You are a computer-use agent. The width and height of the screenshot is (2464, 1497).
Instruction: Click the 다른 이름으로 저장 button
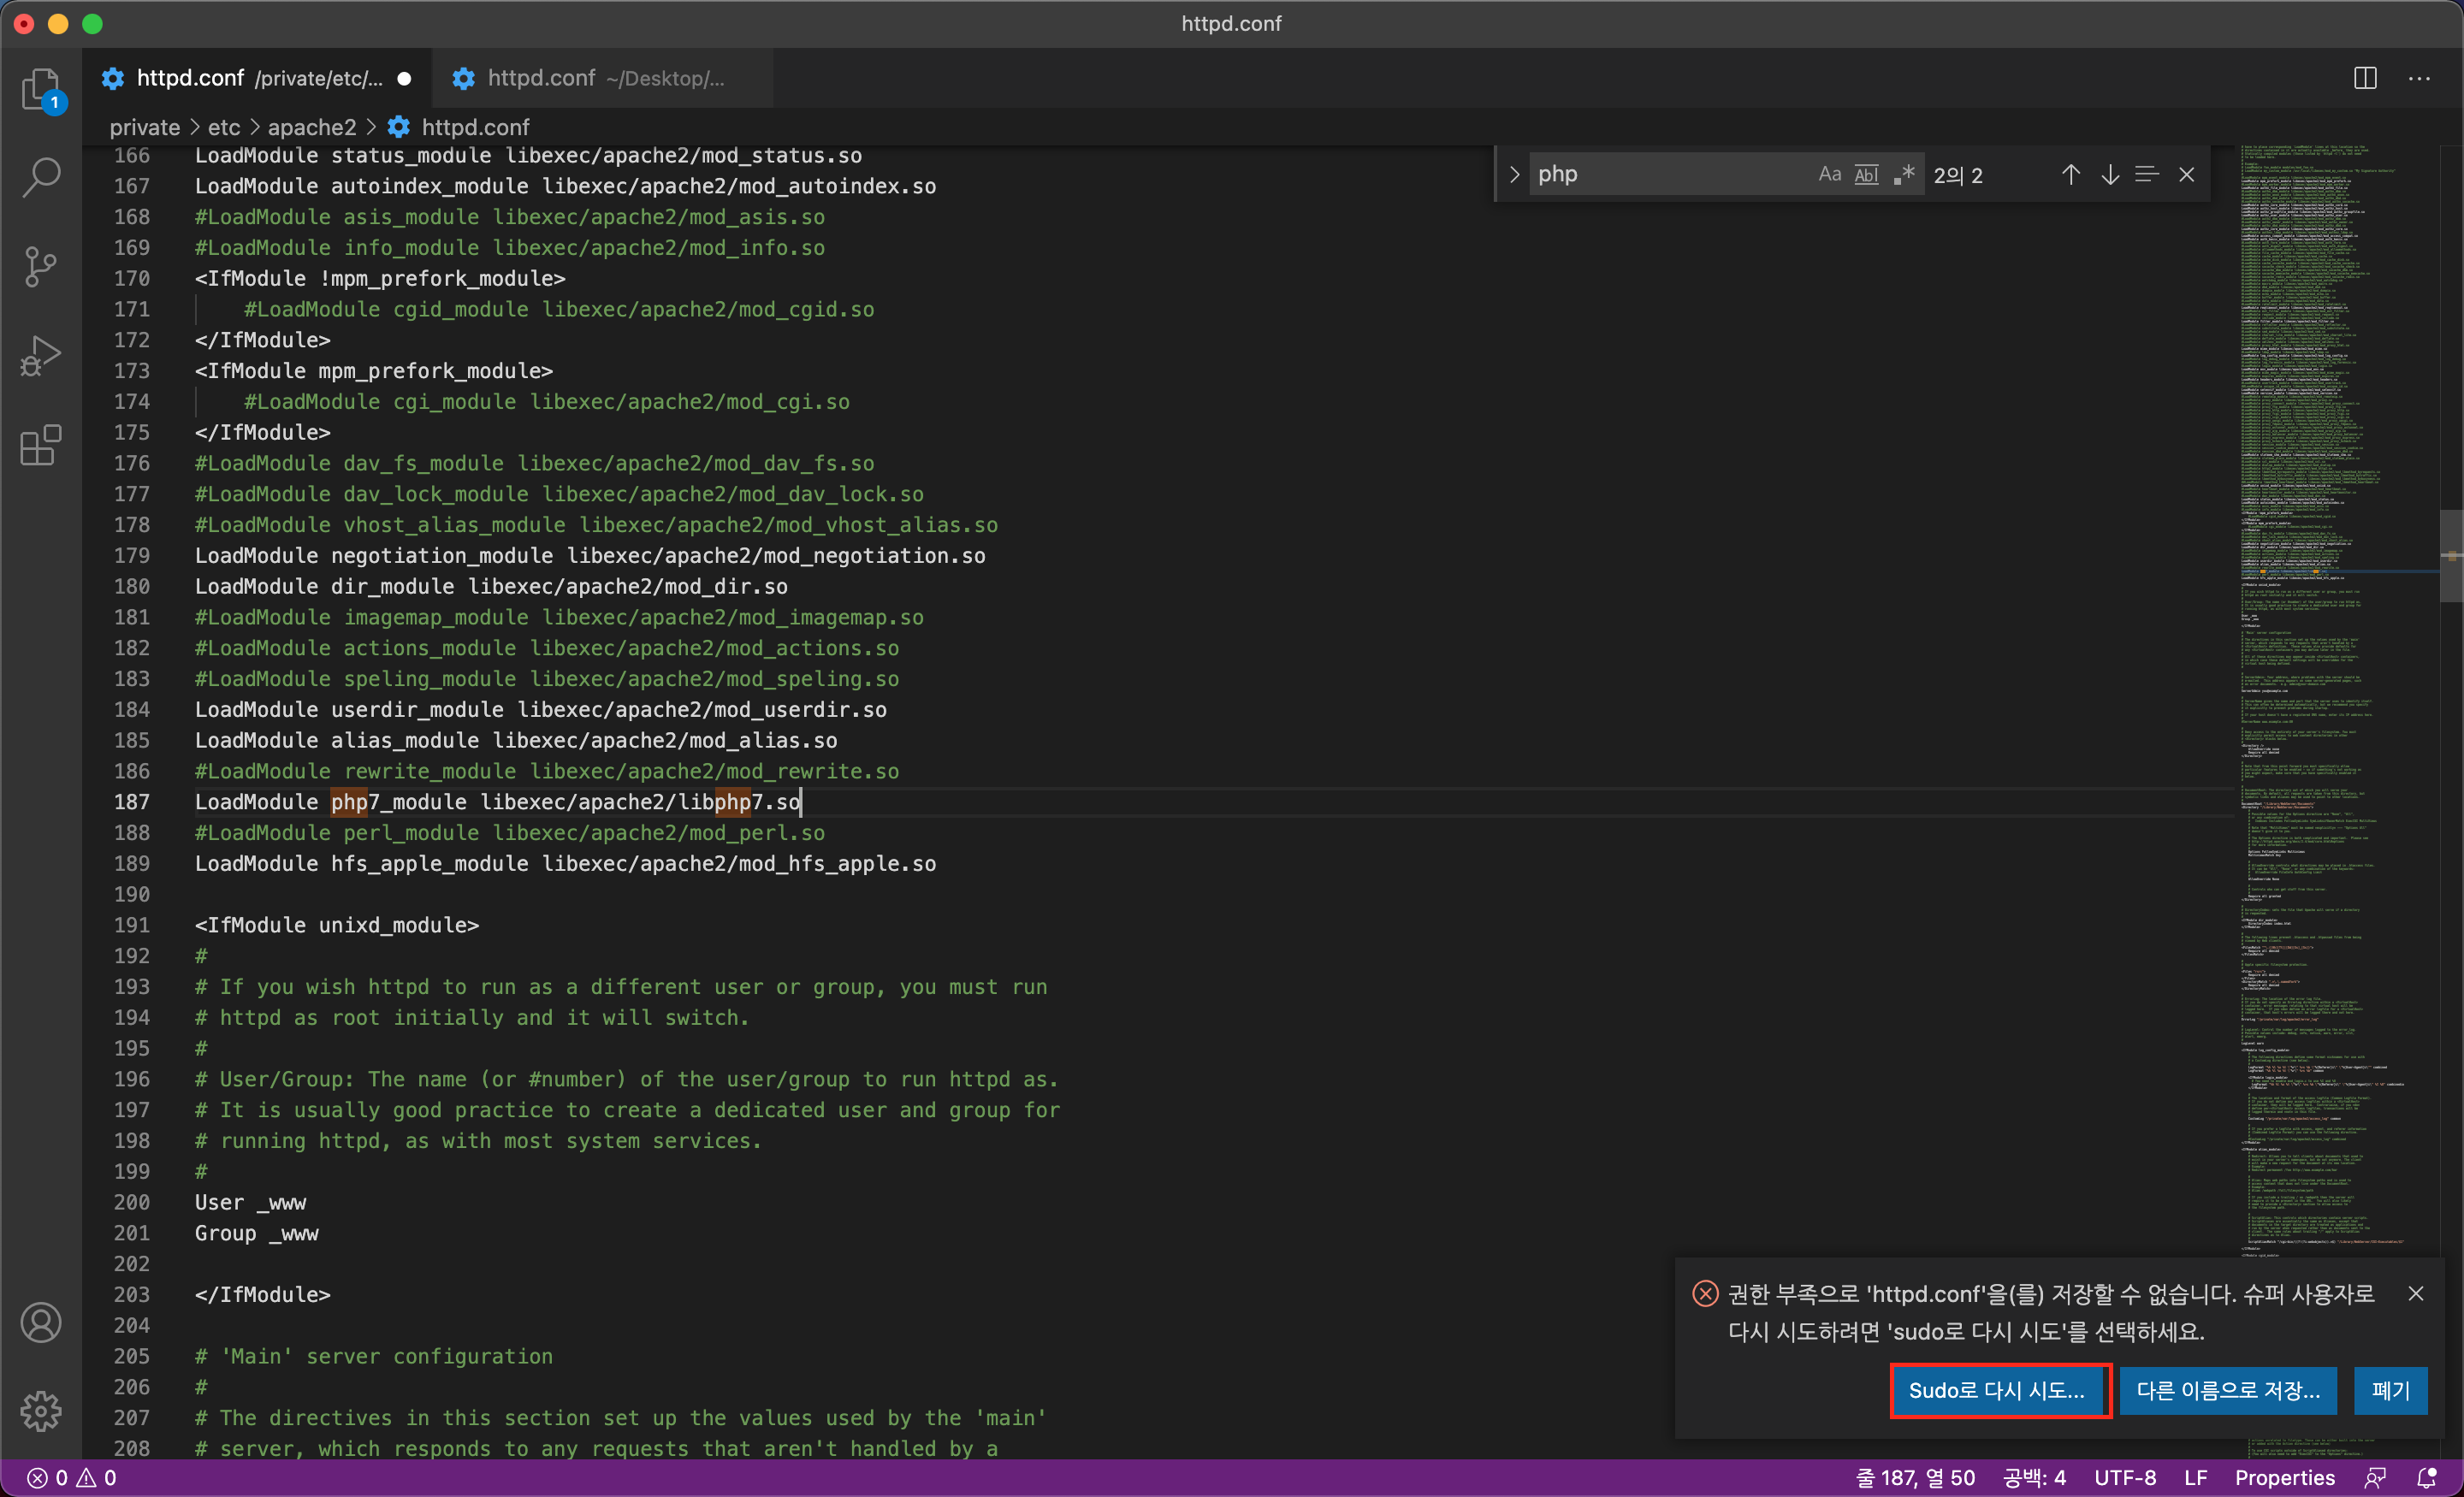point(2228,1390)
